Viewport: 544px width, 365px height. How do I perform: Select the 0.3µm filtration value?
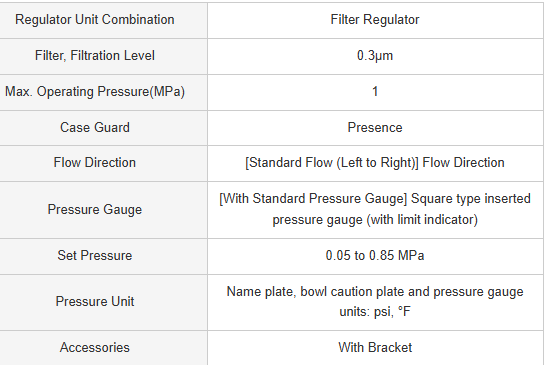pos(375,56)
